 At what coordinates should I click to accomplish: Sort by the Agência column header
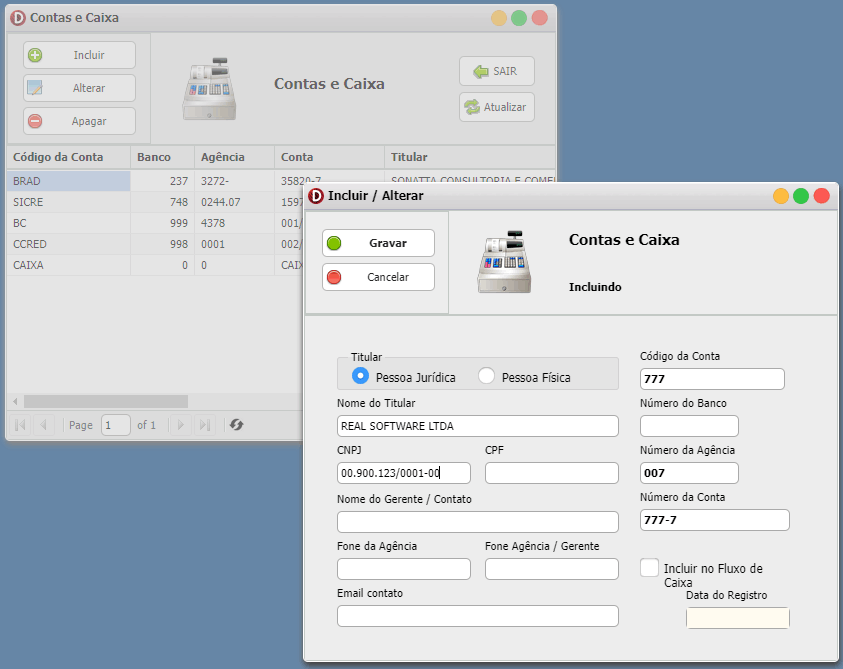(234, 157)
